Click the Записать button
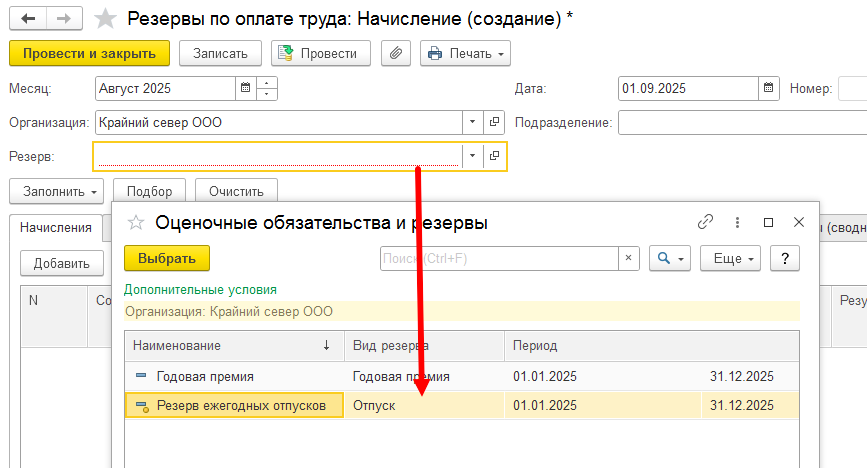Viewport: 867px width, 468px height. [220, 54]
